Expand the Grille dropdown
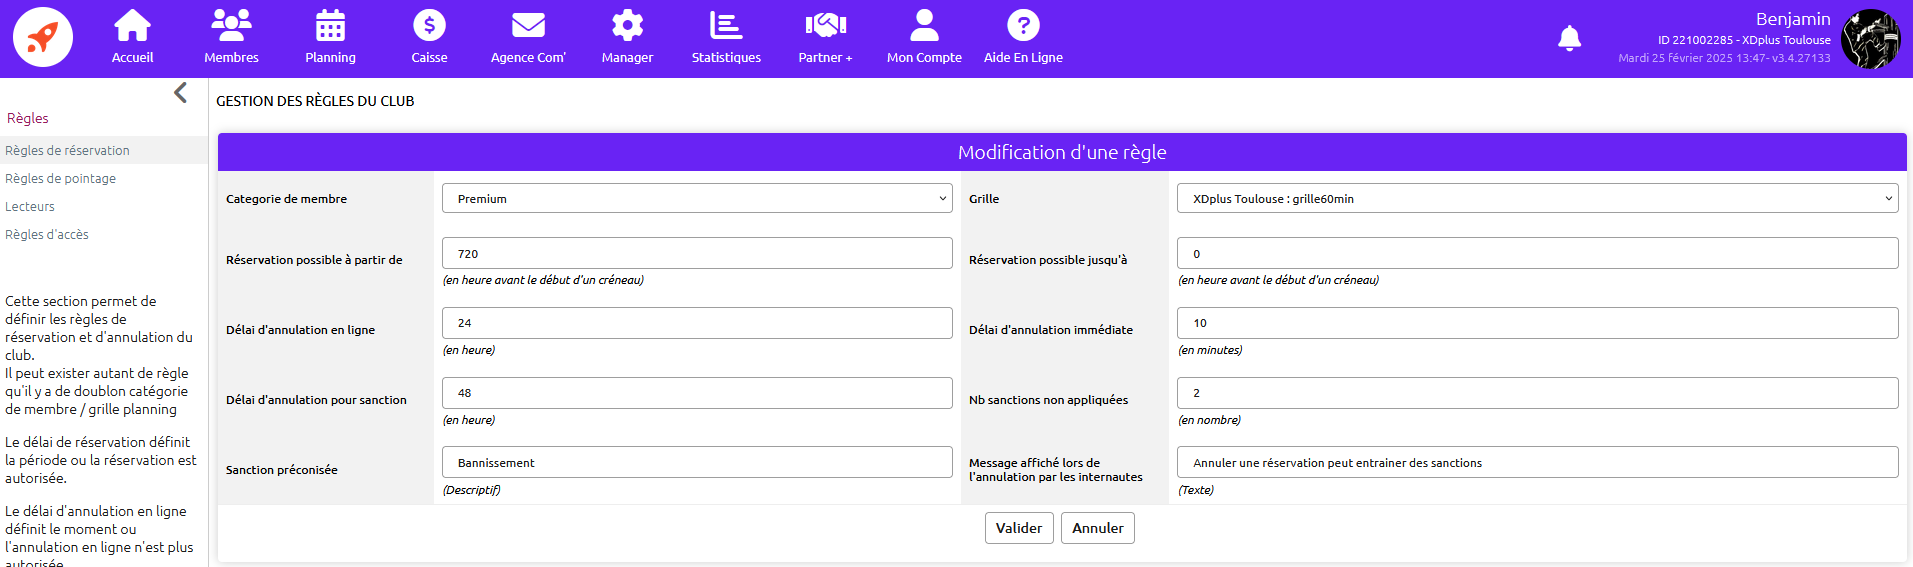 (x=1537, y=199)
